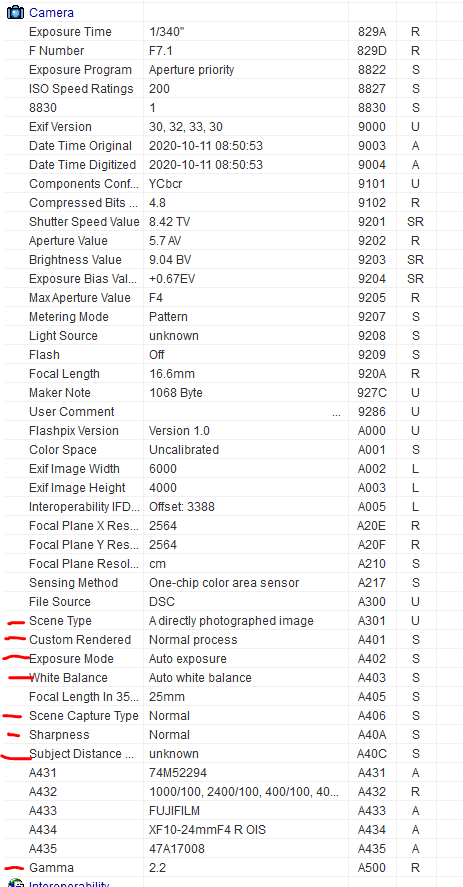Collapse the Camera section header
463x887 pixels.
click(x=51, y=12)
